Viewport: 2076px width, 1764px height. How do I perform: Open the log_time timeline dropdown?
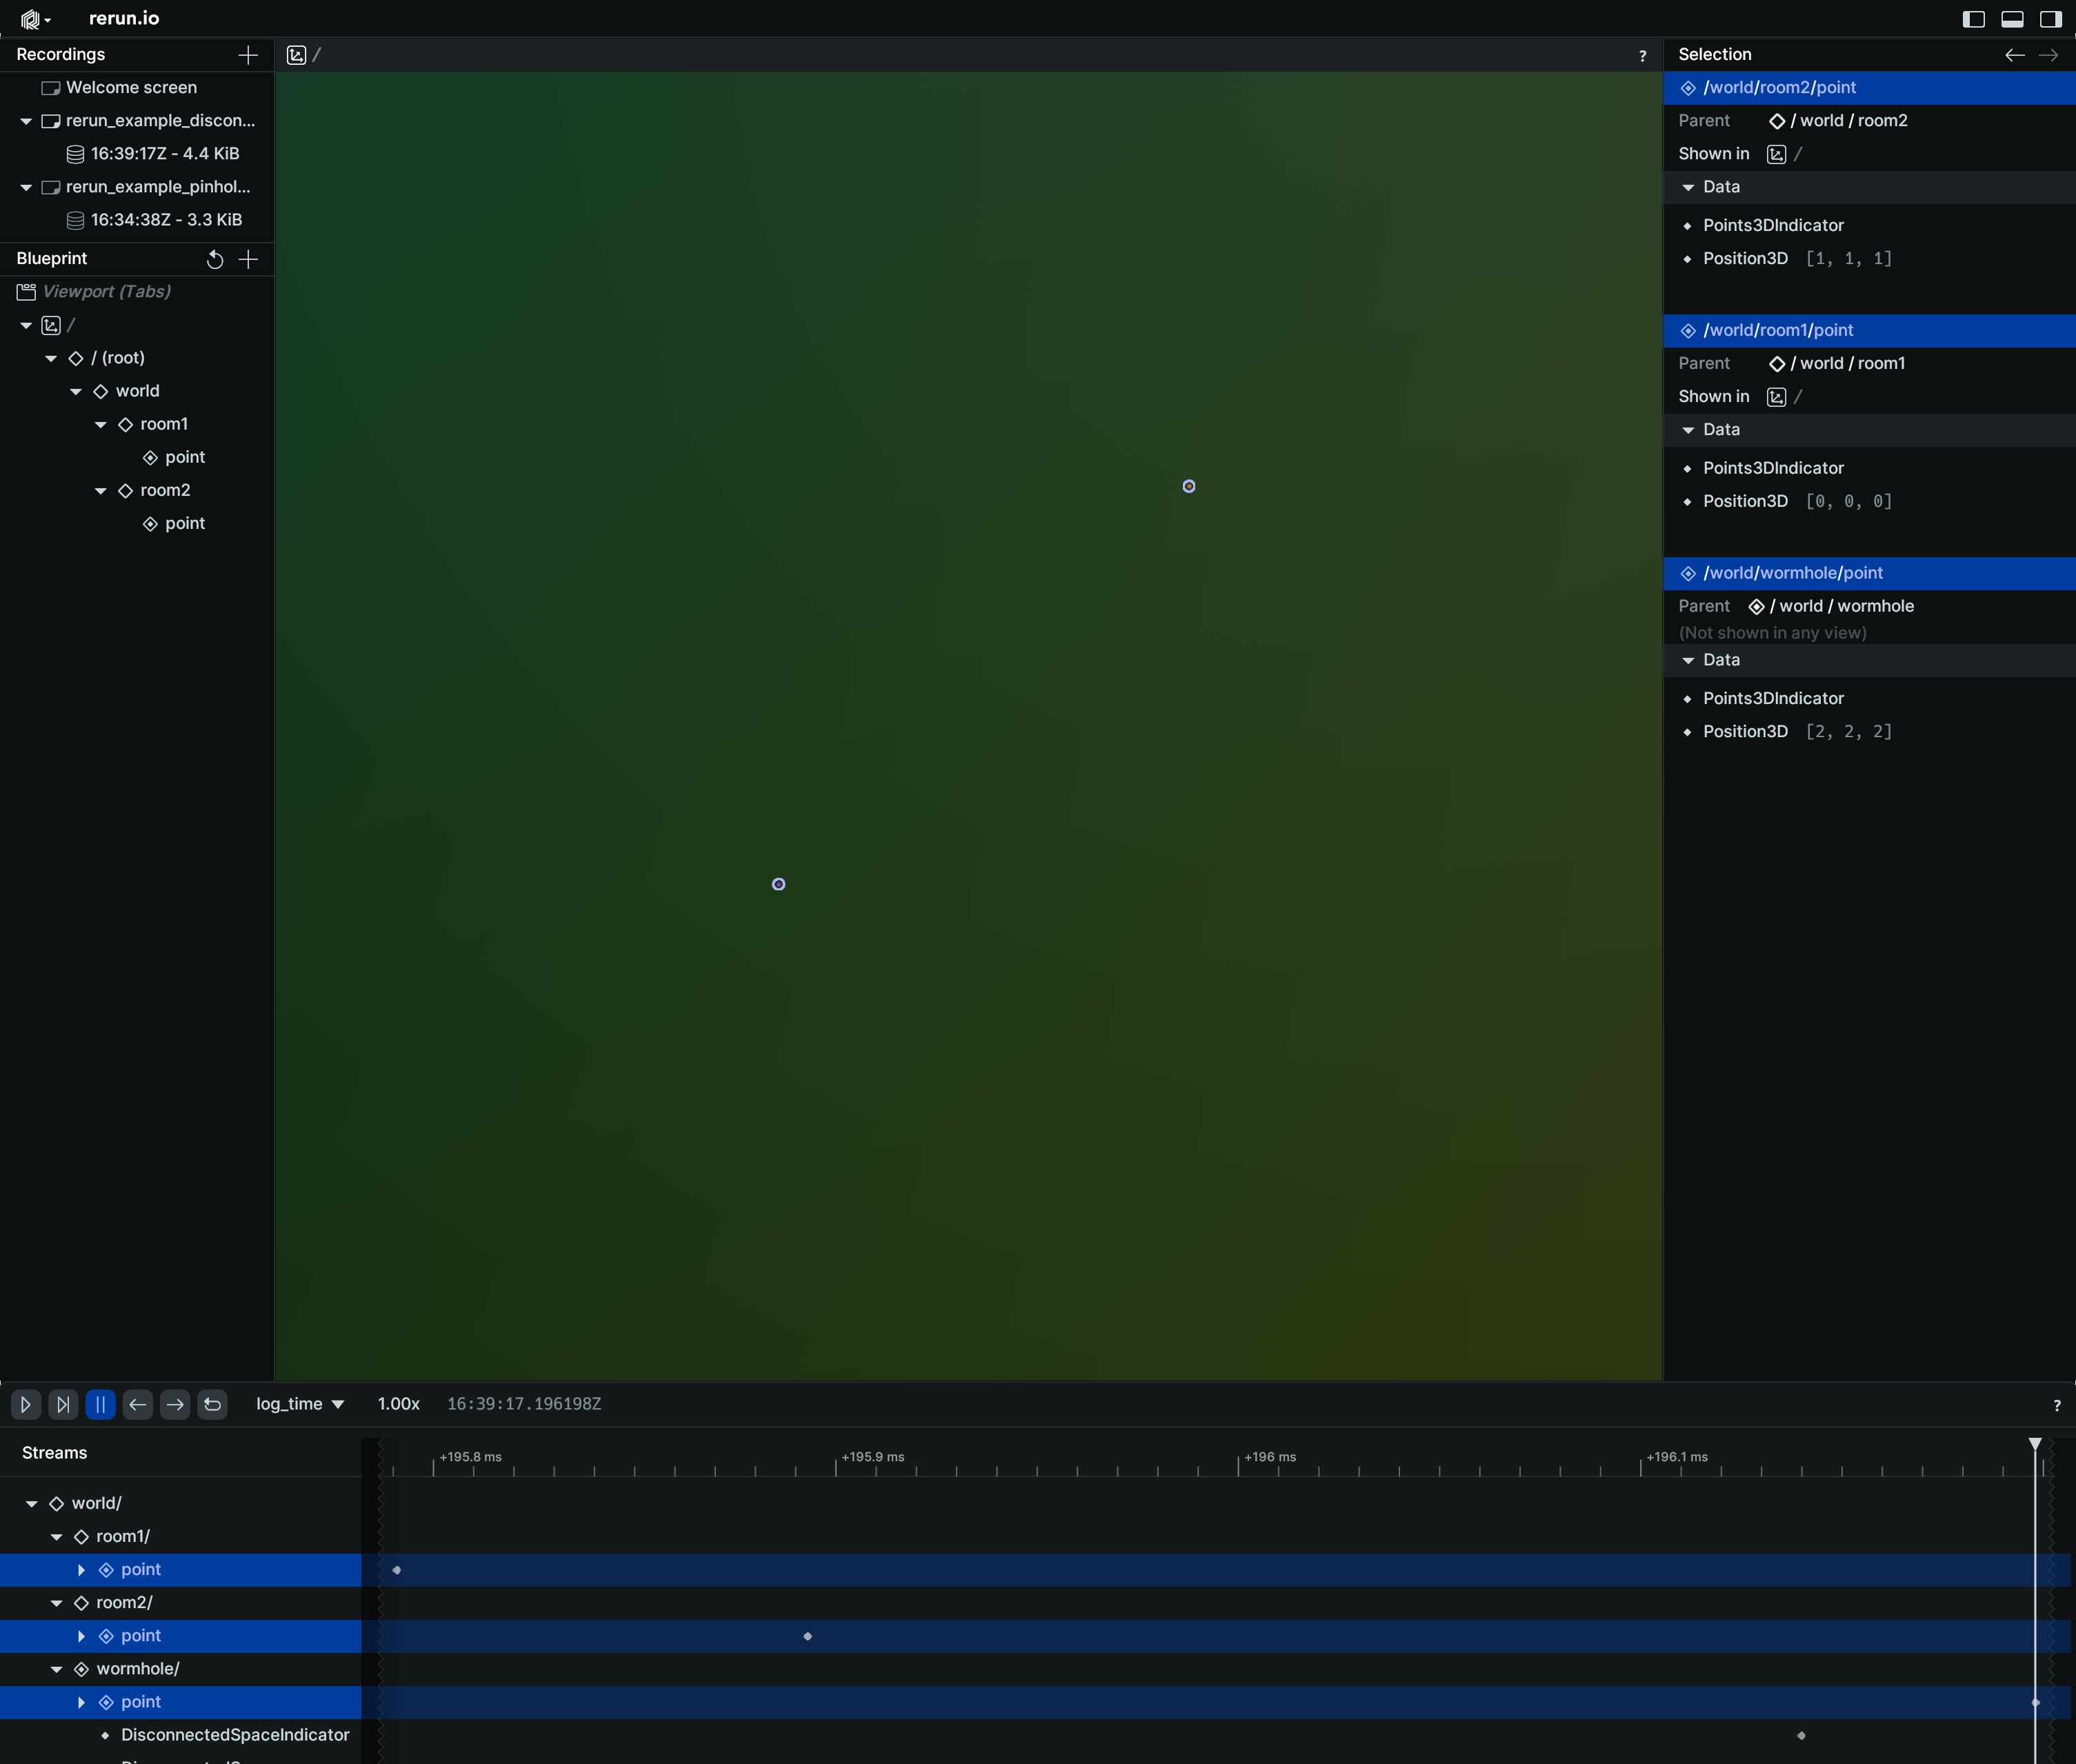(x=300, y=1405)
